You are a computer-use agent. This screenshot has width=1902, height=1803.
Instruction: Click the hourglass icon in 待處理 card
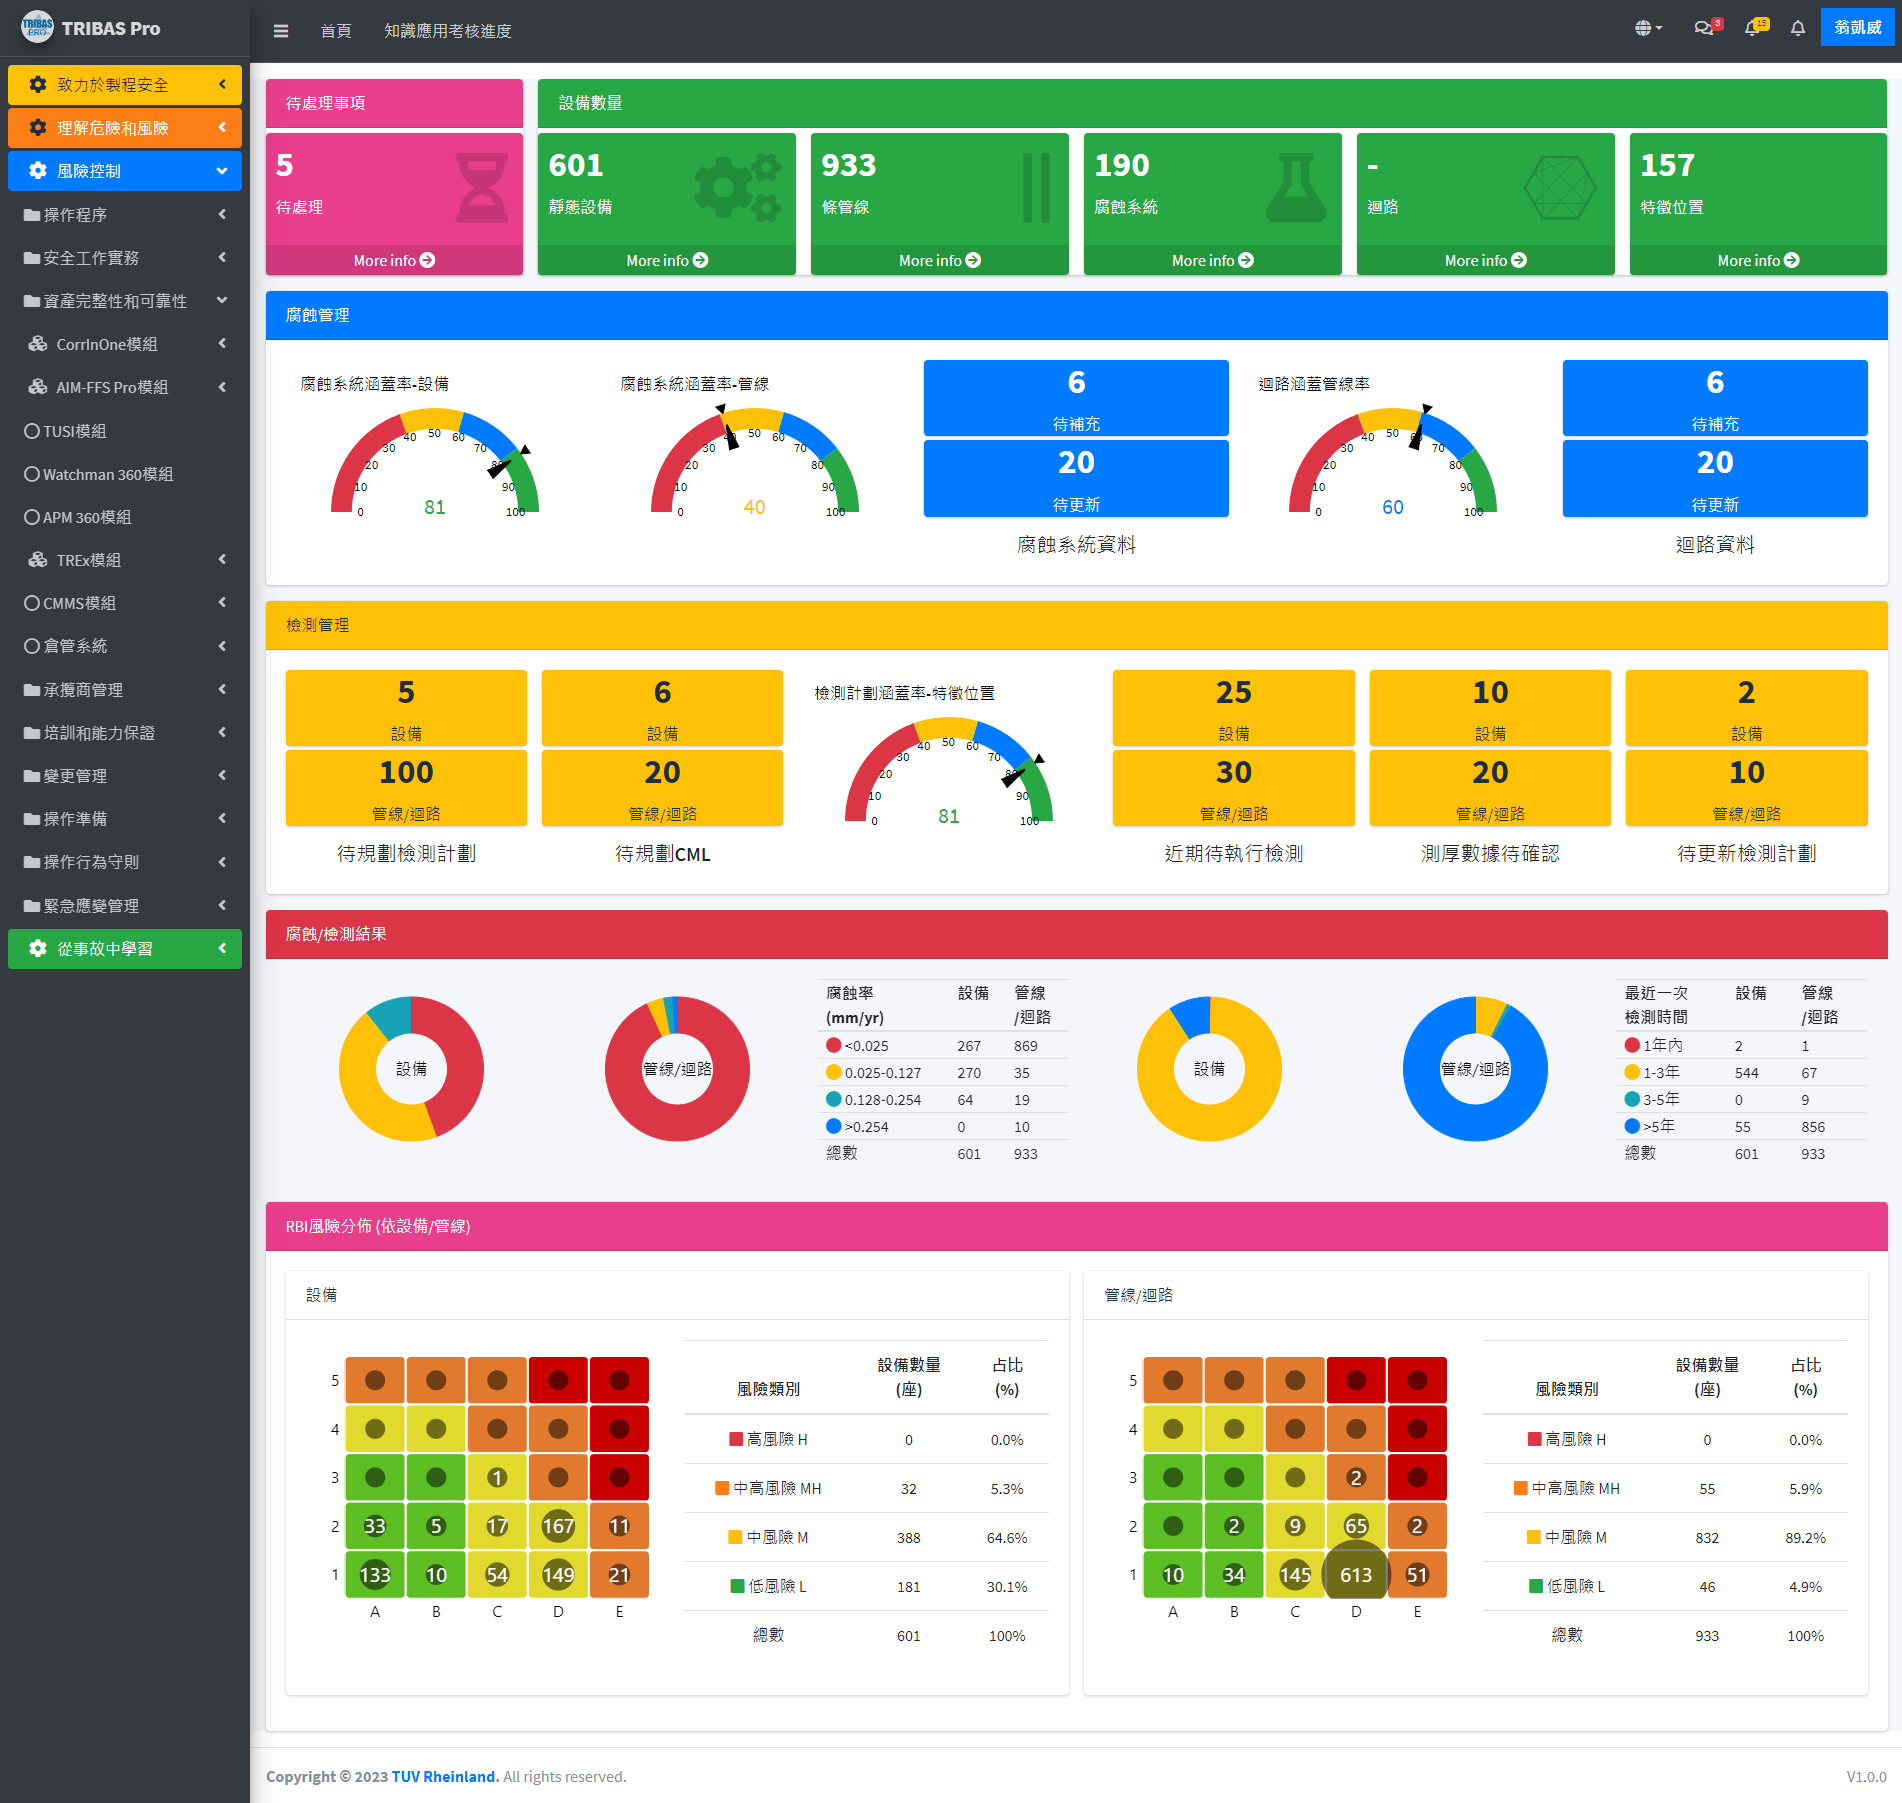[x=482, y=188]
